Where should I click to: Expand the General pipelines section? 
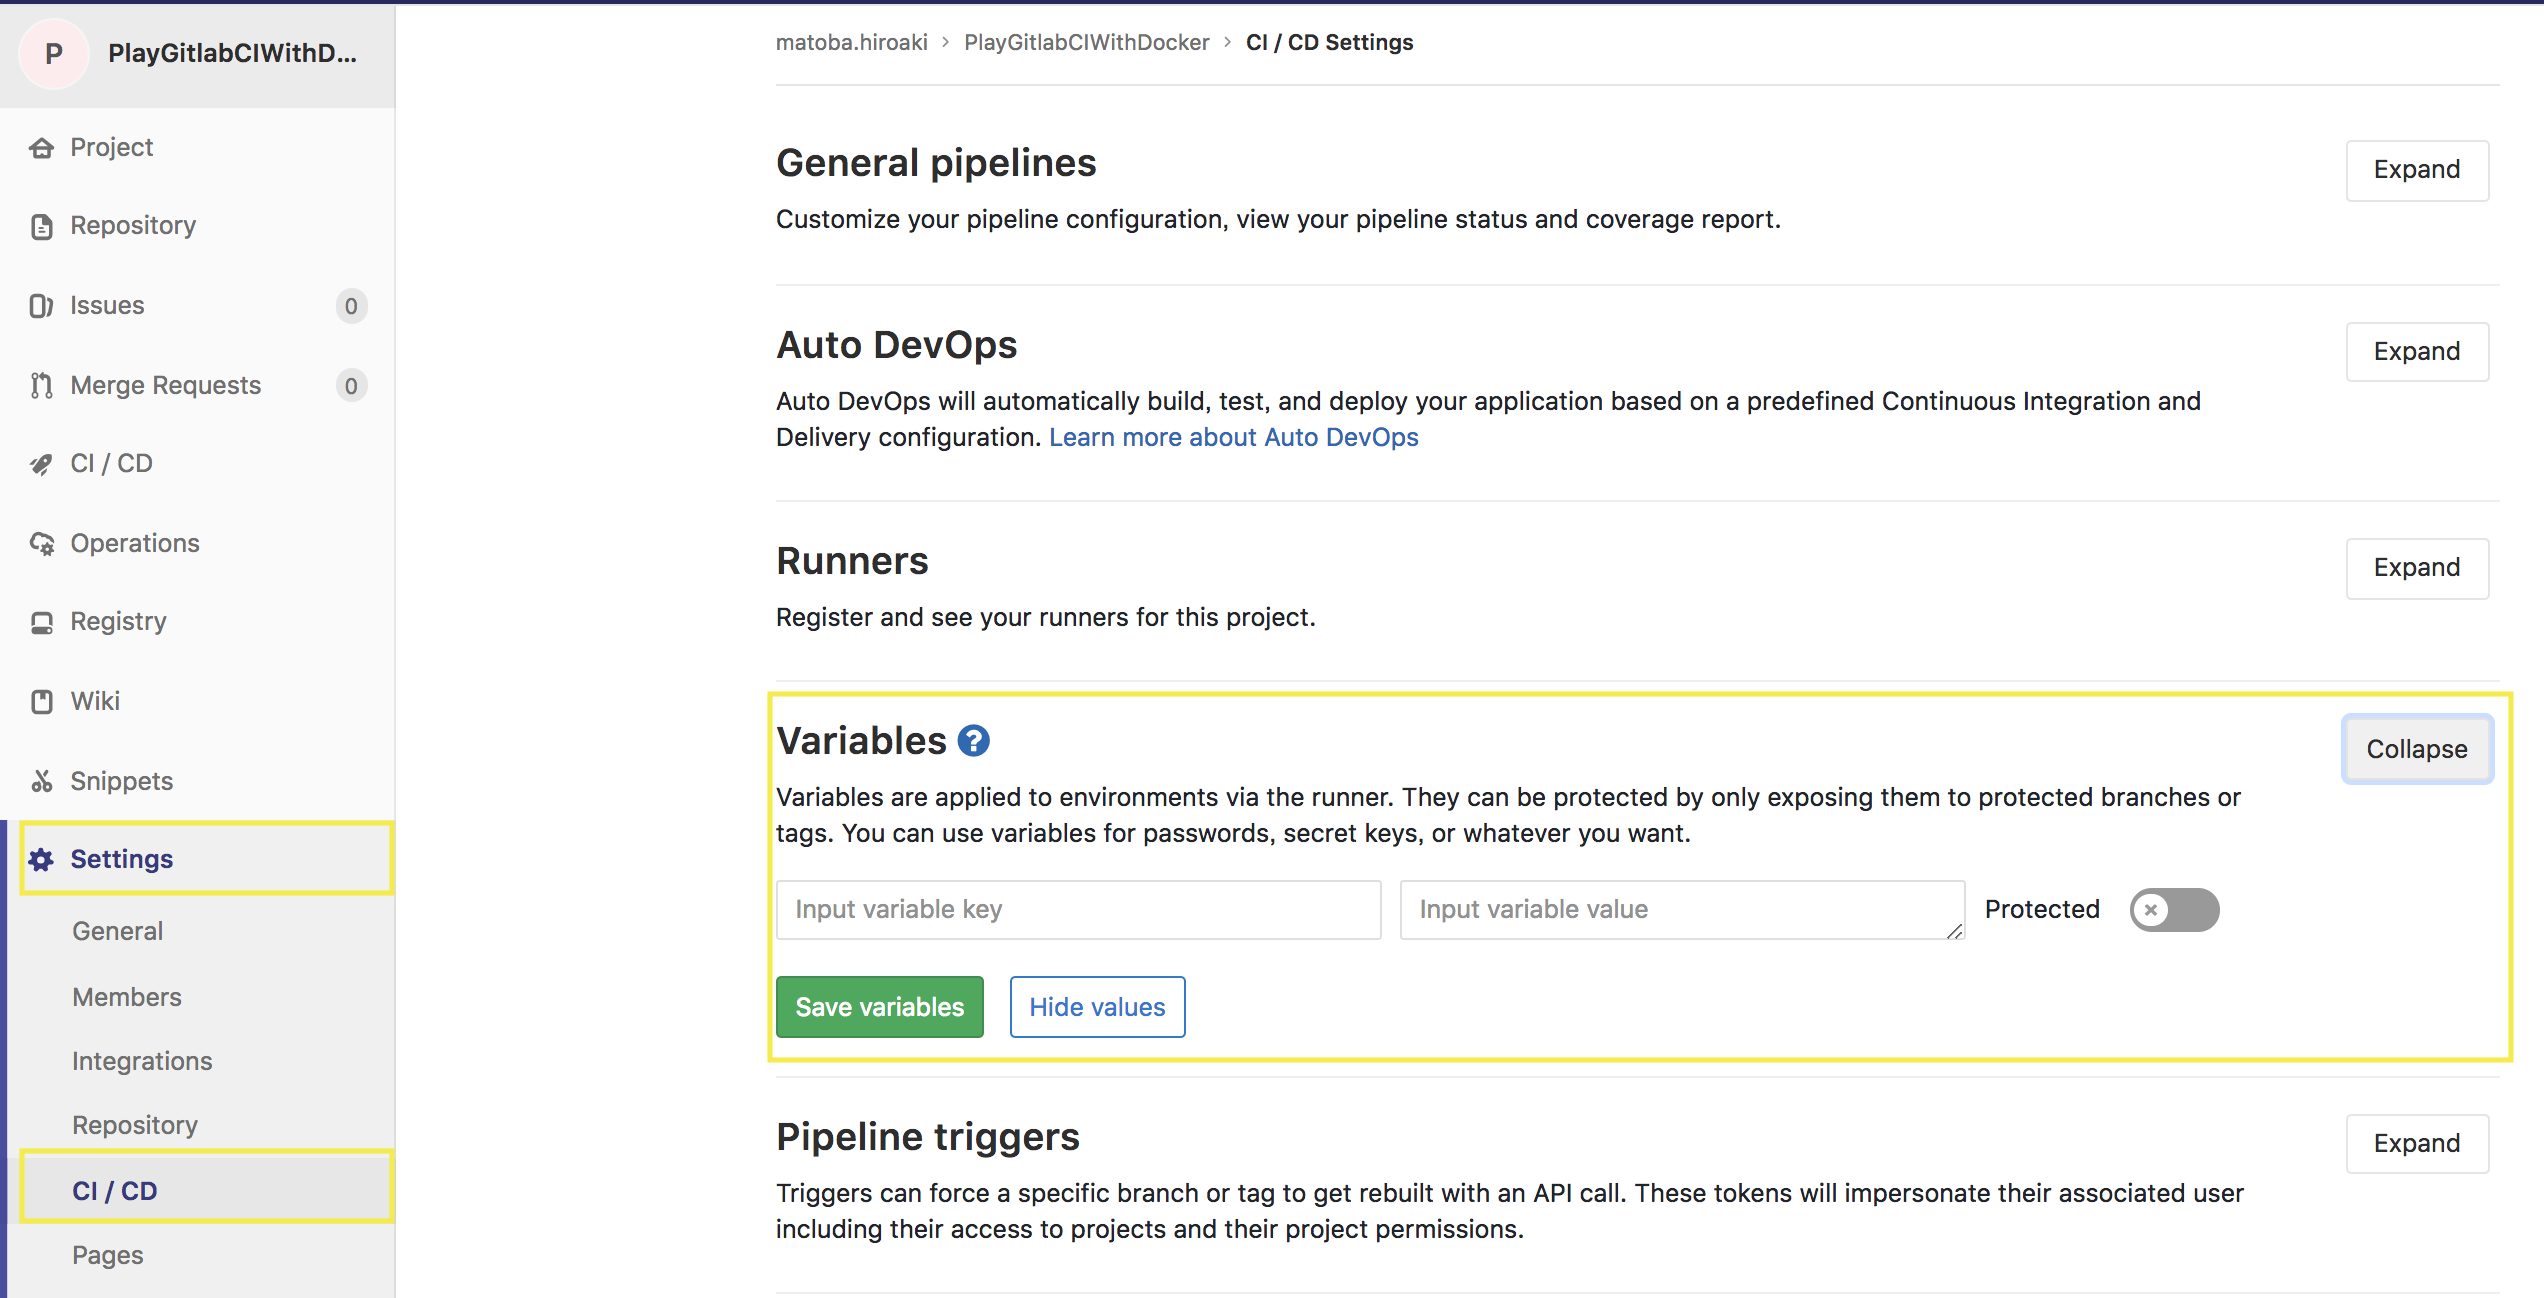(x=2416, y=170)
